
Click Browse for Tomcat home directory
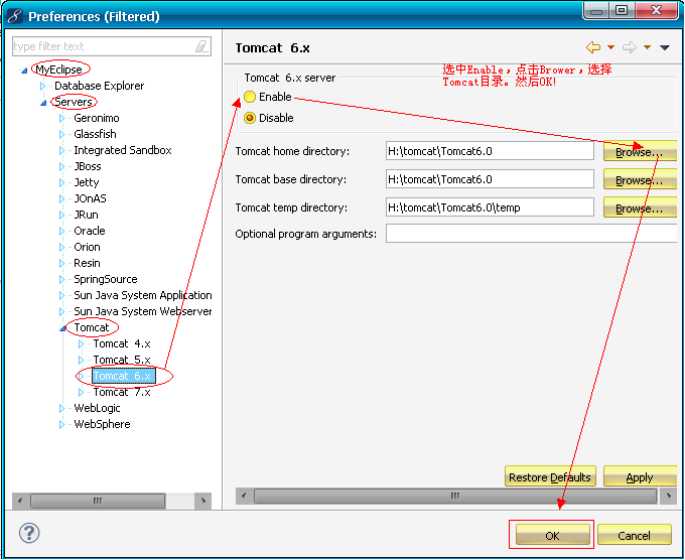click(640, 152)
